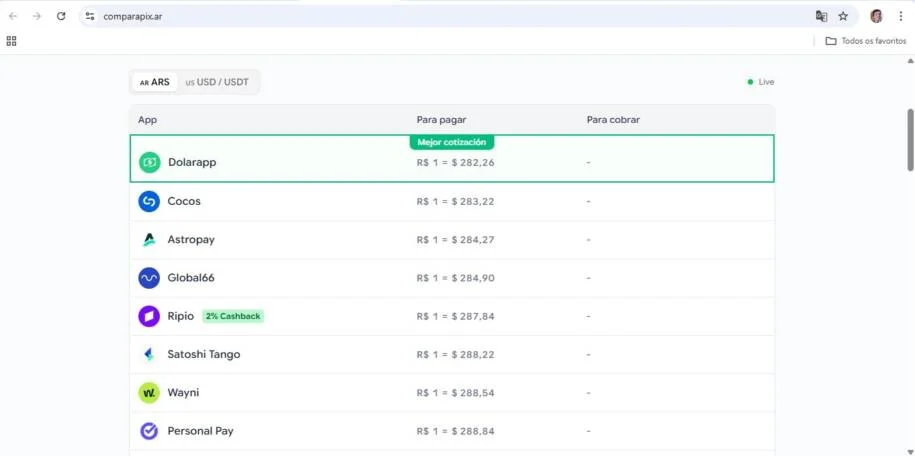Switch currency to USD / USDT
915x456 pixels.
[x=217, y=82]
